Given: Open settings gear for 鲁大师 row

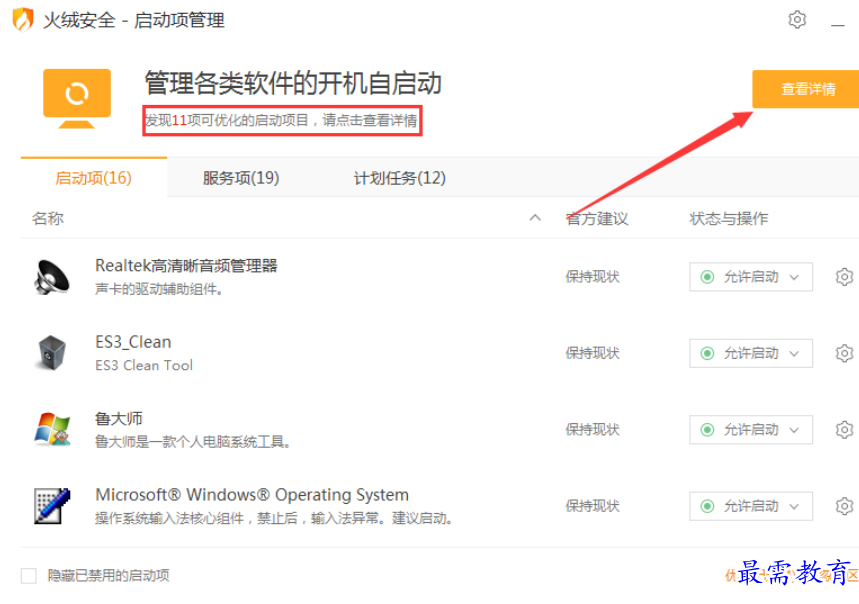Looking at the screenshot, I should pyautogui.click(x=844, y=429).
